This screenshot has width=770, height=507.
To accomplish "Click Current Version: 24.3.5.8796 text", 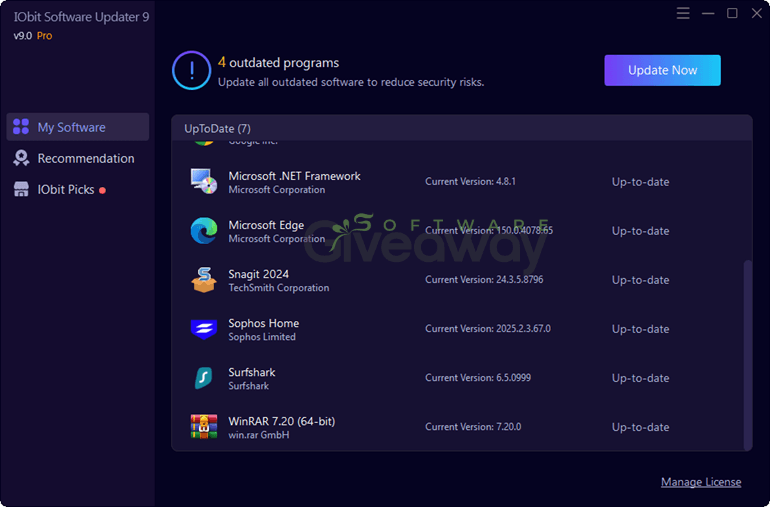I will tap(484, 280).
